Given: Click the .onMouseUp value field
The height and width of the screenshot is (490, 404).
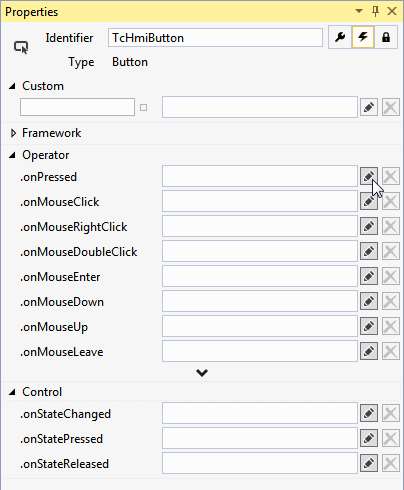Looking at the screenshot, I should pyautogui.click(x=260, y=326).
